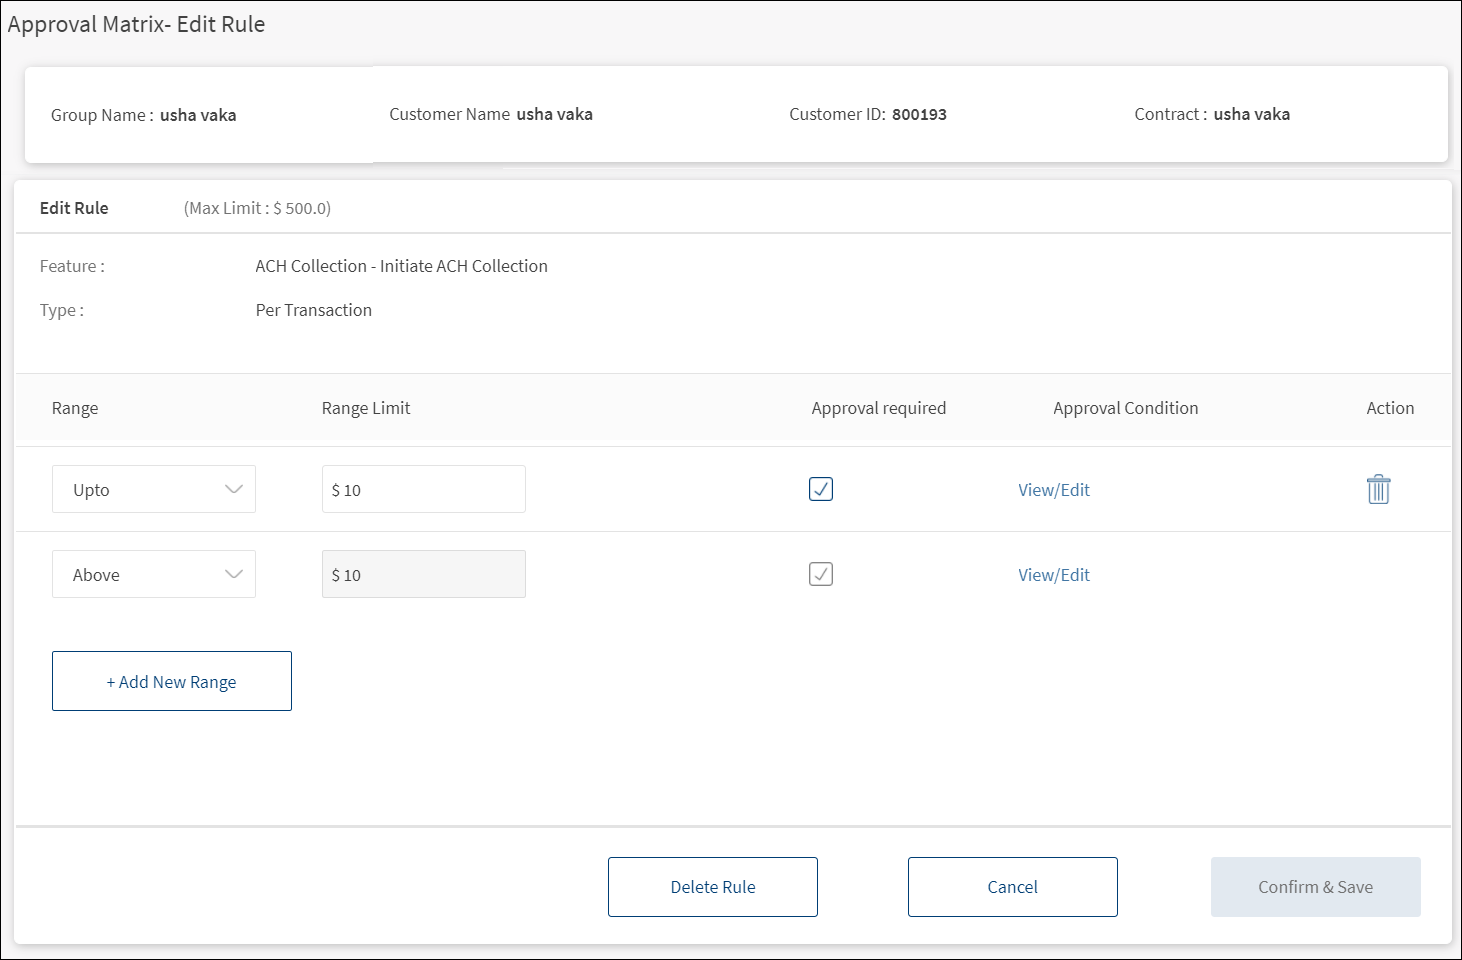The image size is (1462, 960).
Task: Click the greyed Above range limit field
Action: coord(424,574)
